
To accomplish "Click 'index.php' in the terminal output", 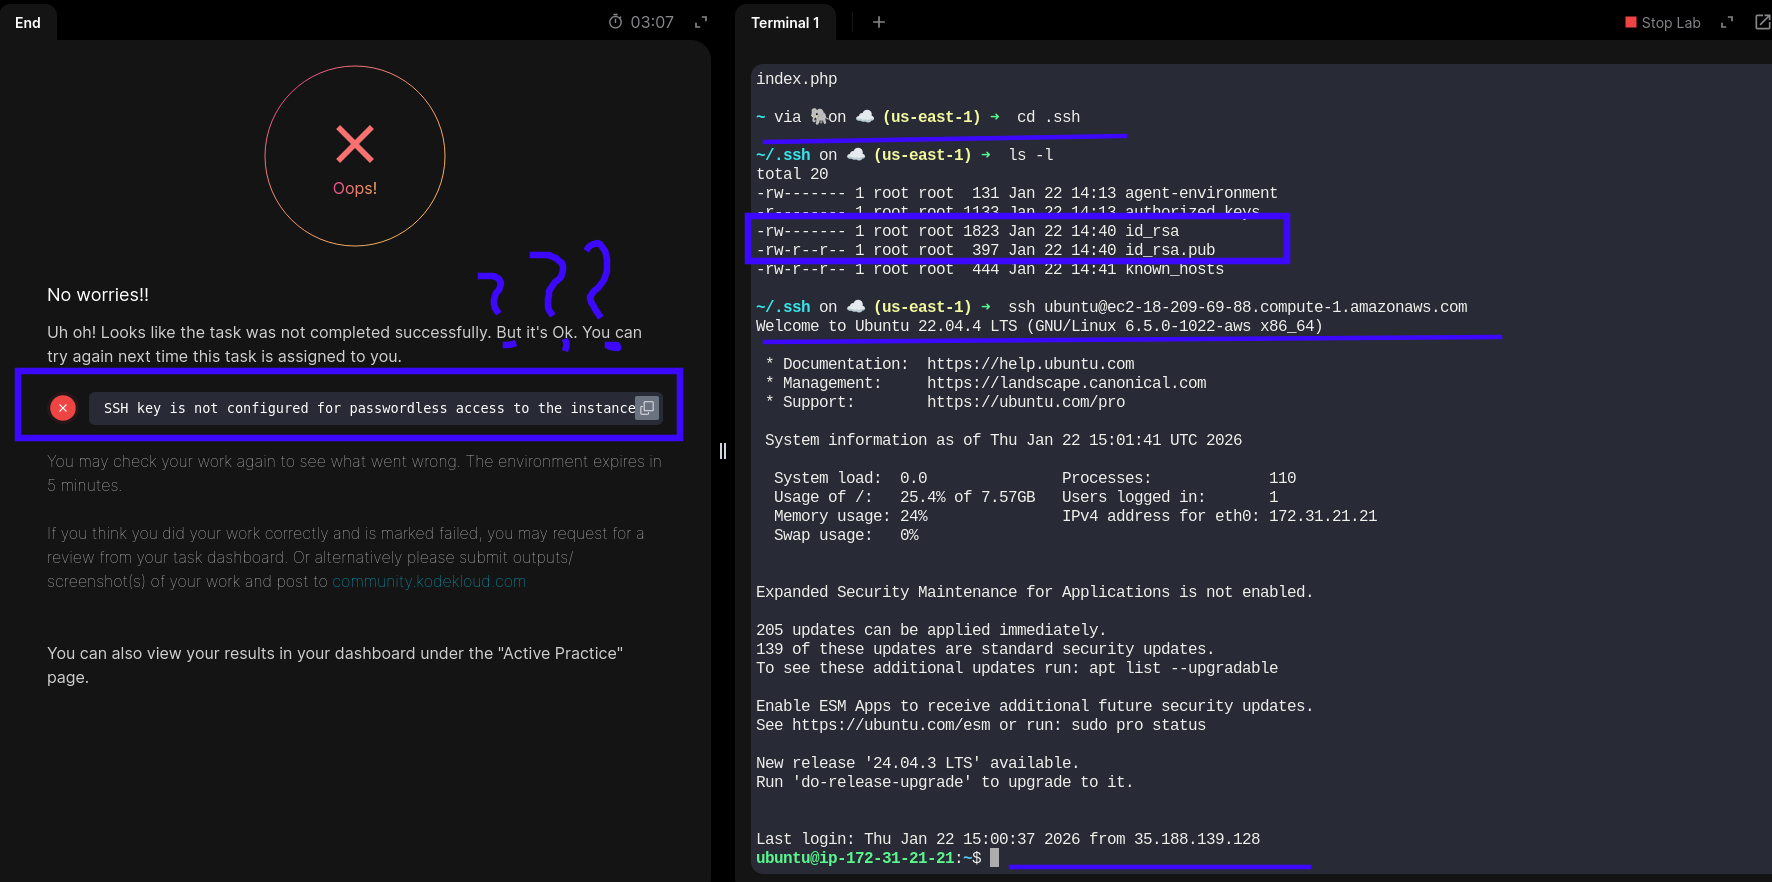I will (797, 79).
